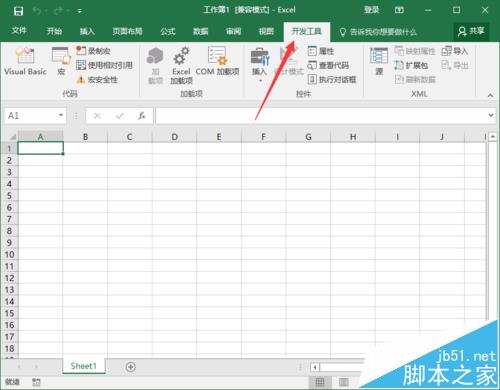Screen dimensions: 500x390
Task: Switch to the Insert (插入) ribbon tab
Action: (x=87, y=31)
